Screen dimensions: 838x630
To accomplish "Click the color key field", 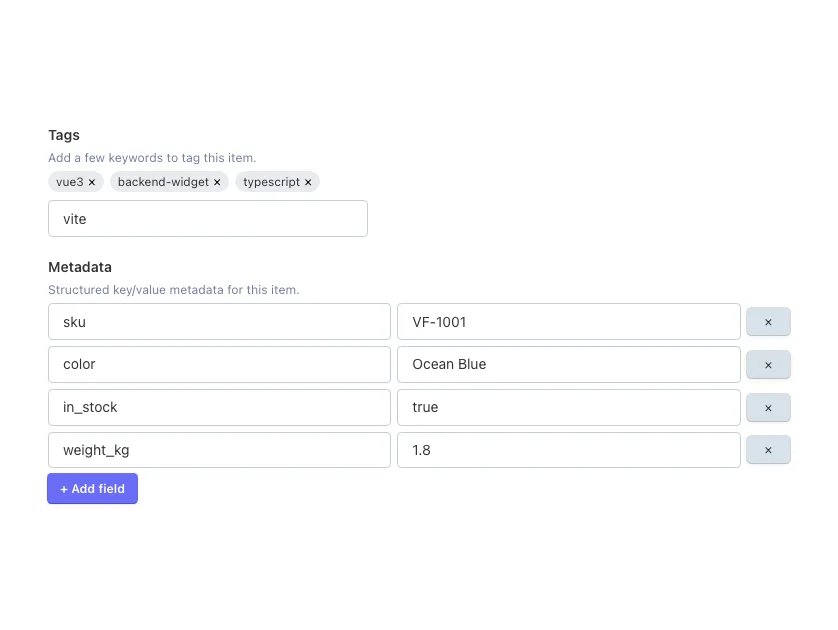I will coord(219,364).
